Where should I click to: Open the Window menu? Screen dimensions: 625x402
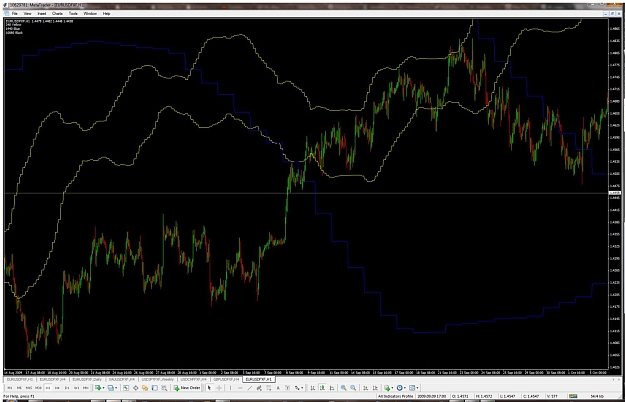tap(90, 14)
